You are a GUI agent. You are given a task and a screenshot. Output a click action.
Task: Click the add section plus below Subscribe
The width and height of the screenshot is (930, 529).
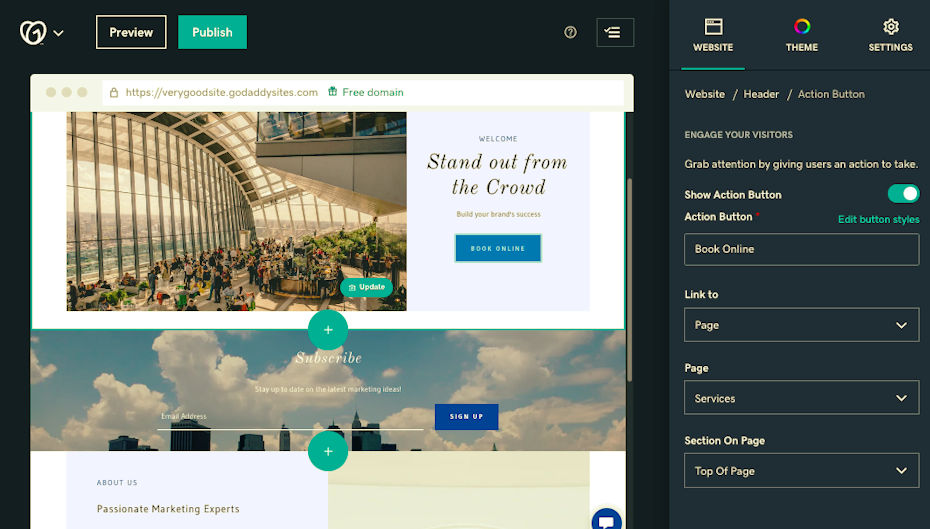click(x=328, y=451)
